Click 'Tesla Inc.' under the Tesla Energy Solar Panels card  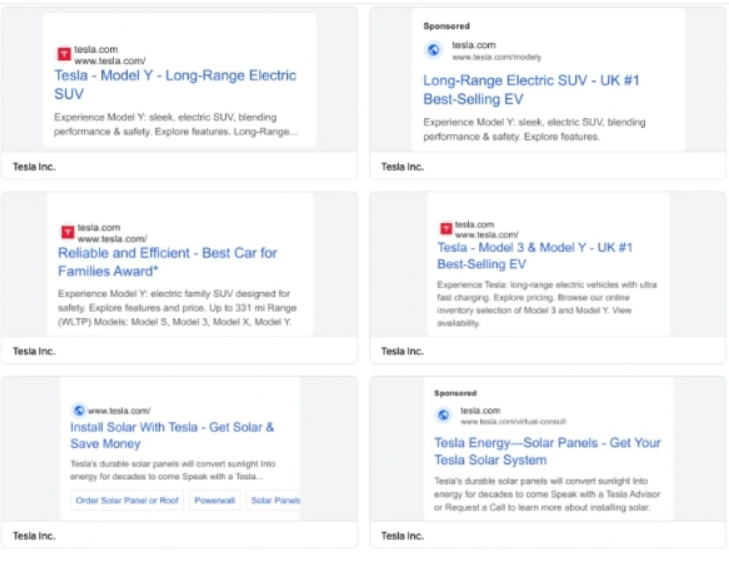pos(402,536)
